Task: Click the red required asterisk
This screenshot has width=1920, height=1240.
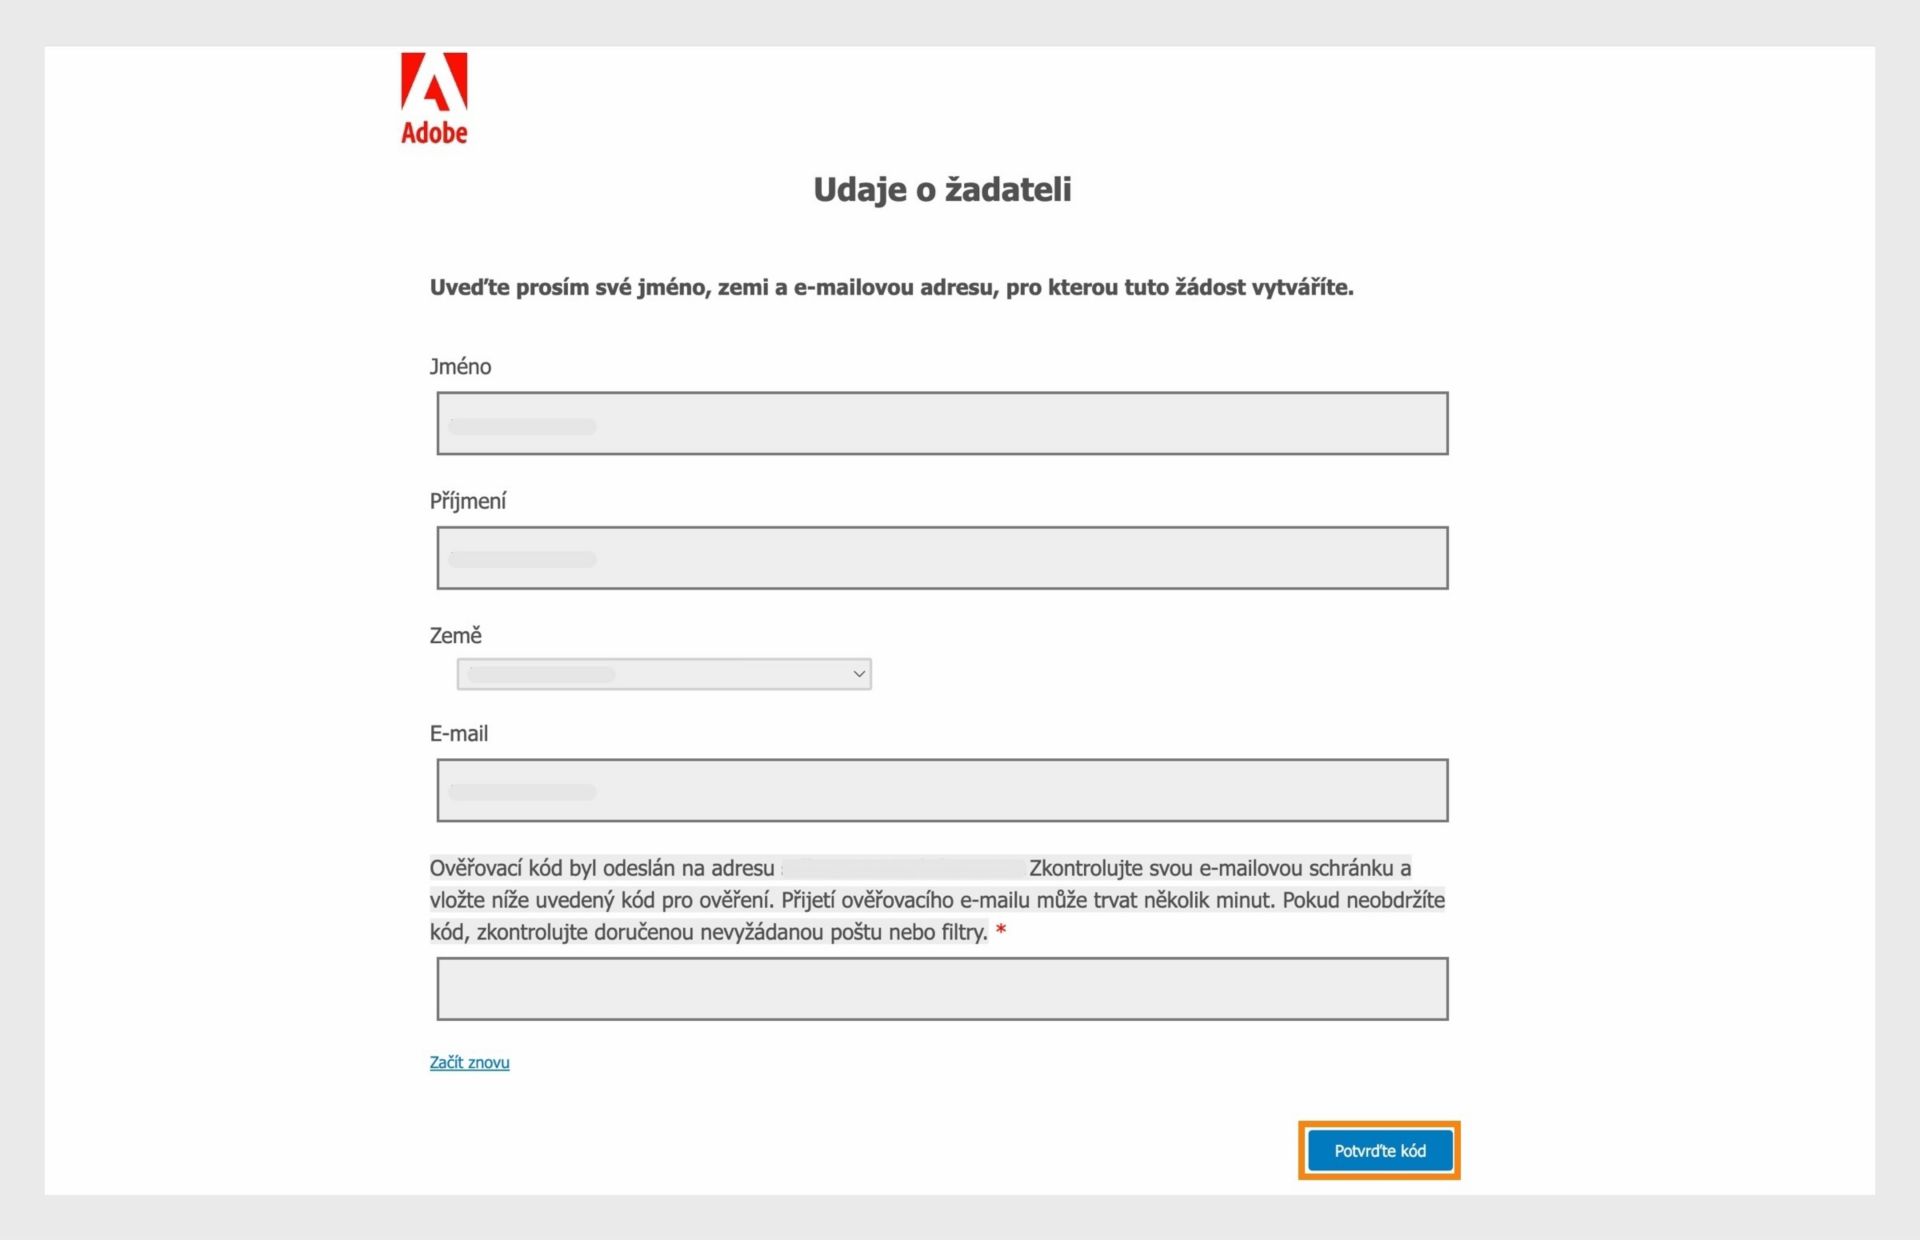Action: [1001, 932]
